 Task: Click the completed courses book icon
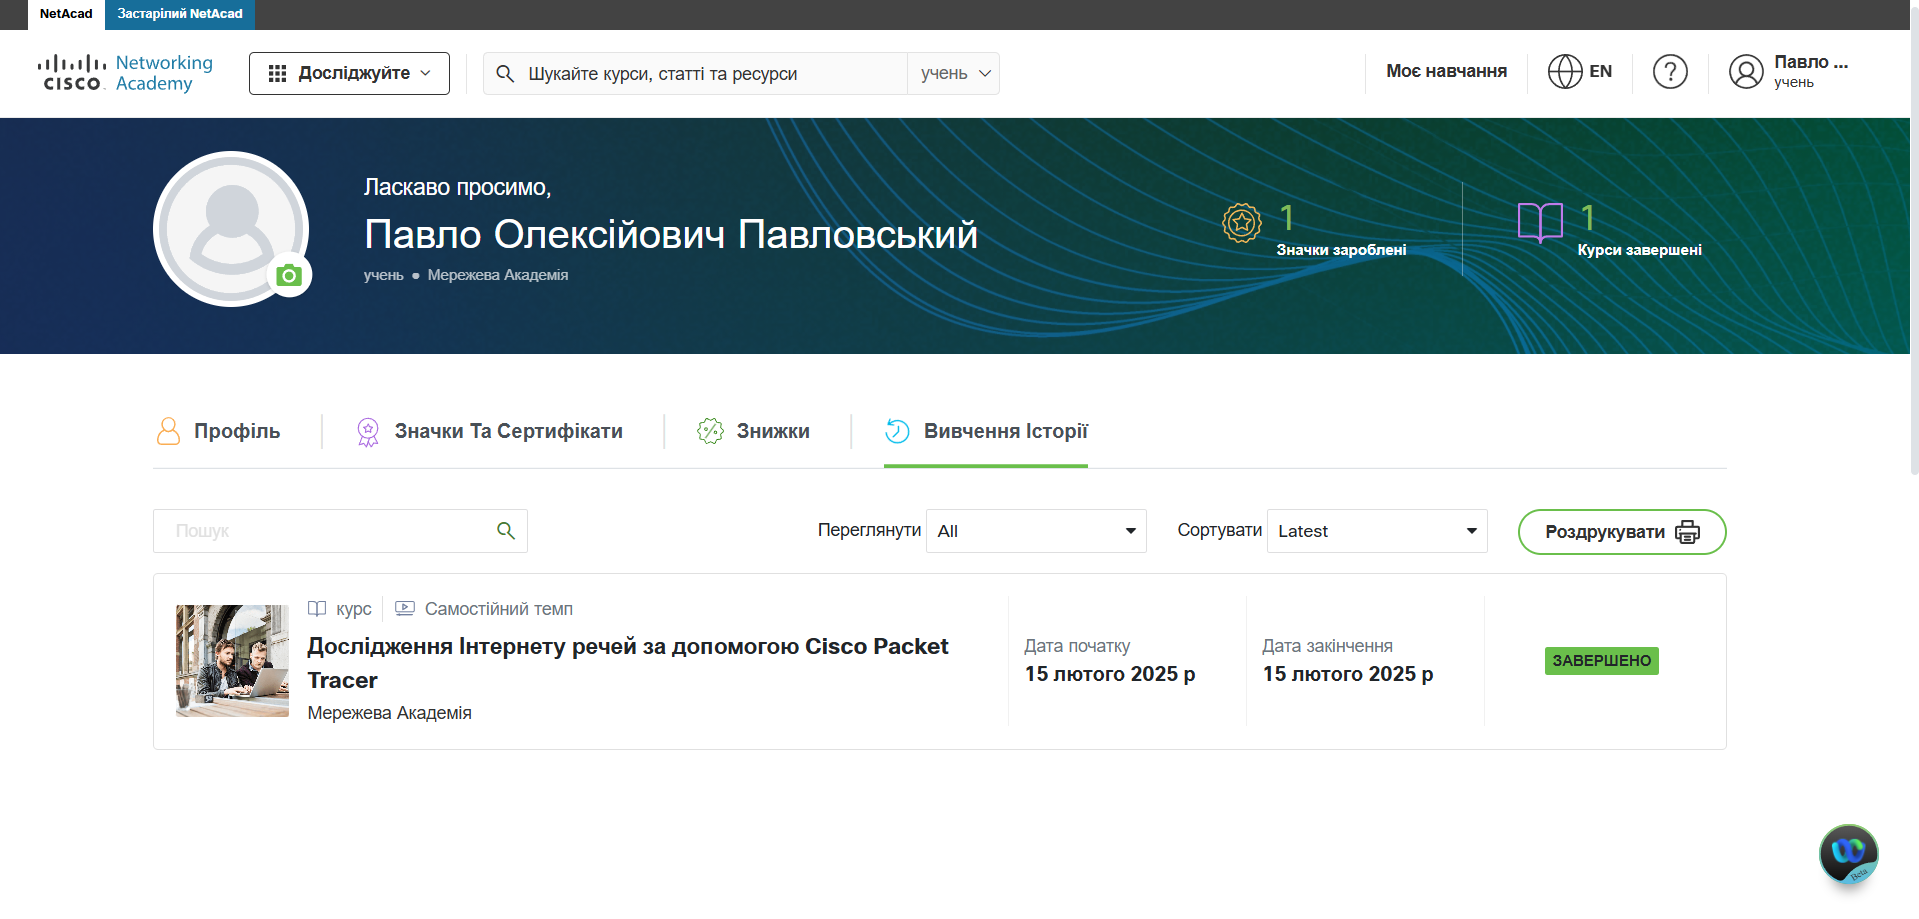[1540, 222]
